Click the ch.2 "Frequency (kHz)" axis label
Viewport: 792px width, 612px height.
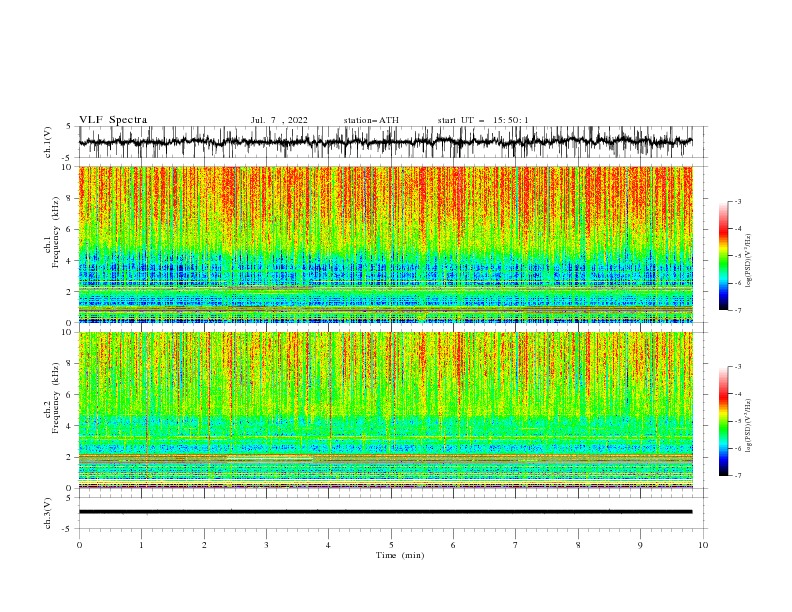(56, 397)
